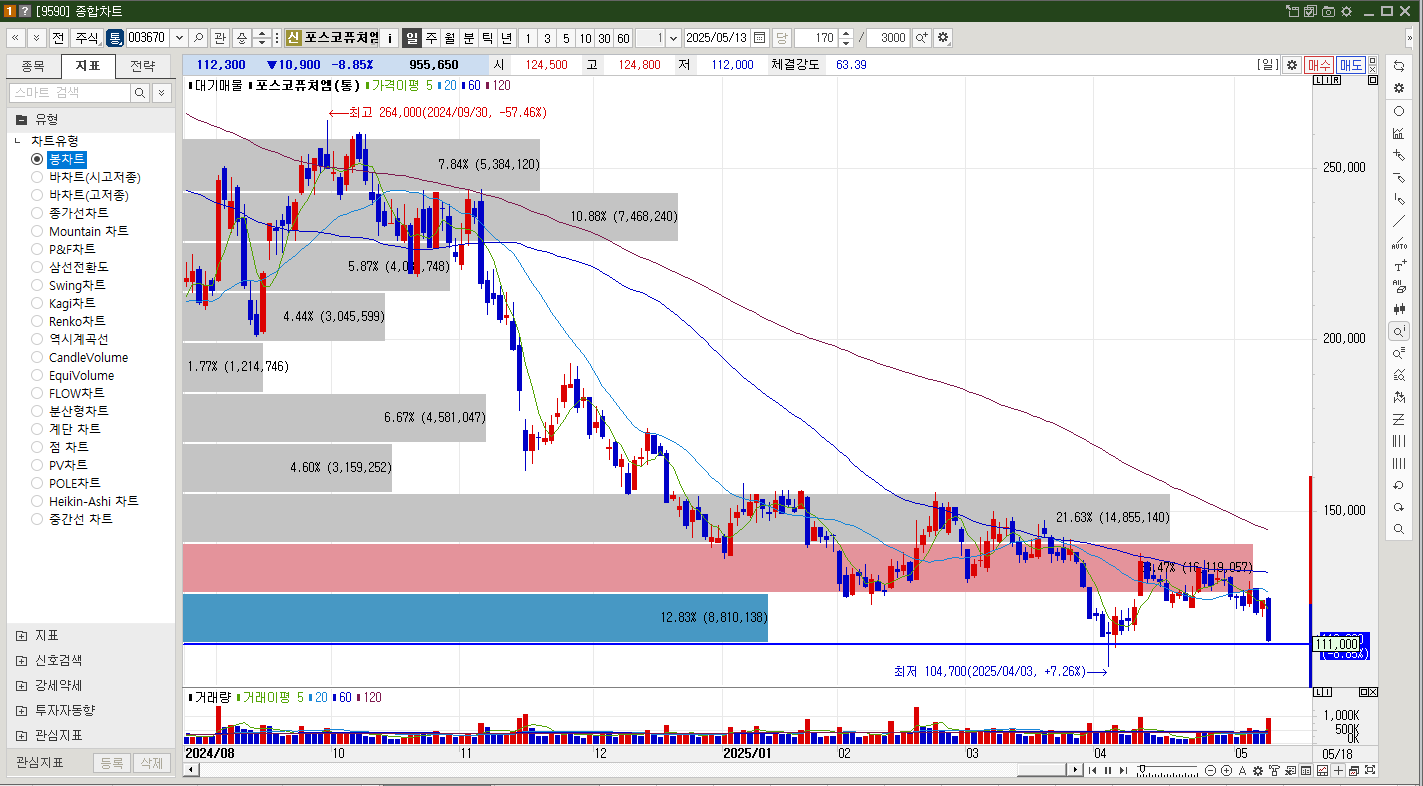
Task: Click the stock info 'i' button
Action: point(390,38)
